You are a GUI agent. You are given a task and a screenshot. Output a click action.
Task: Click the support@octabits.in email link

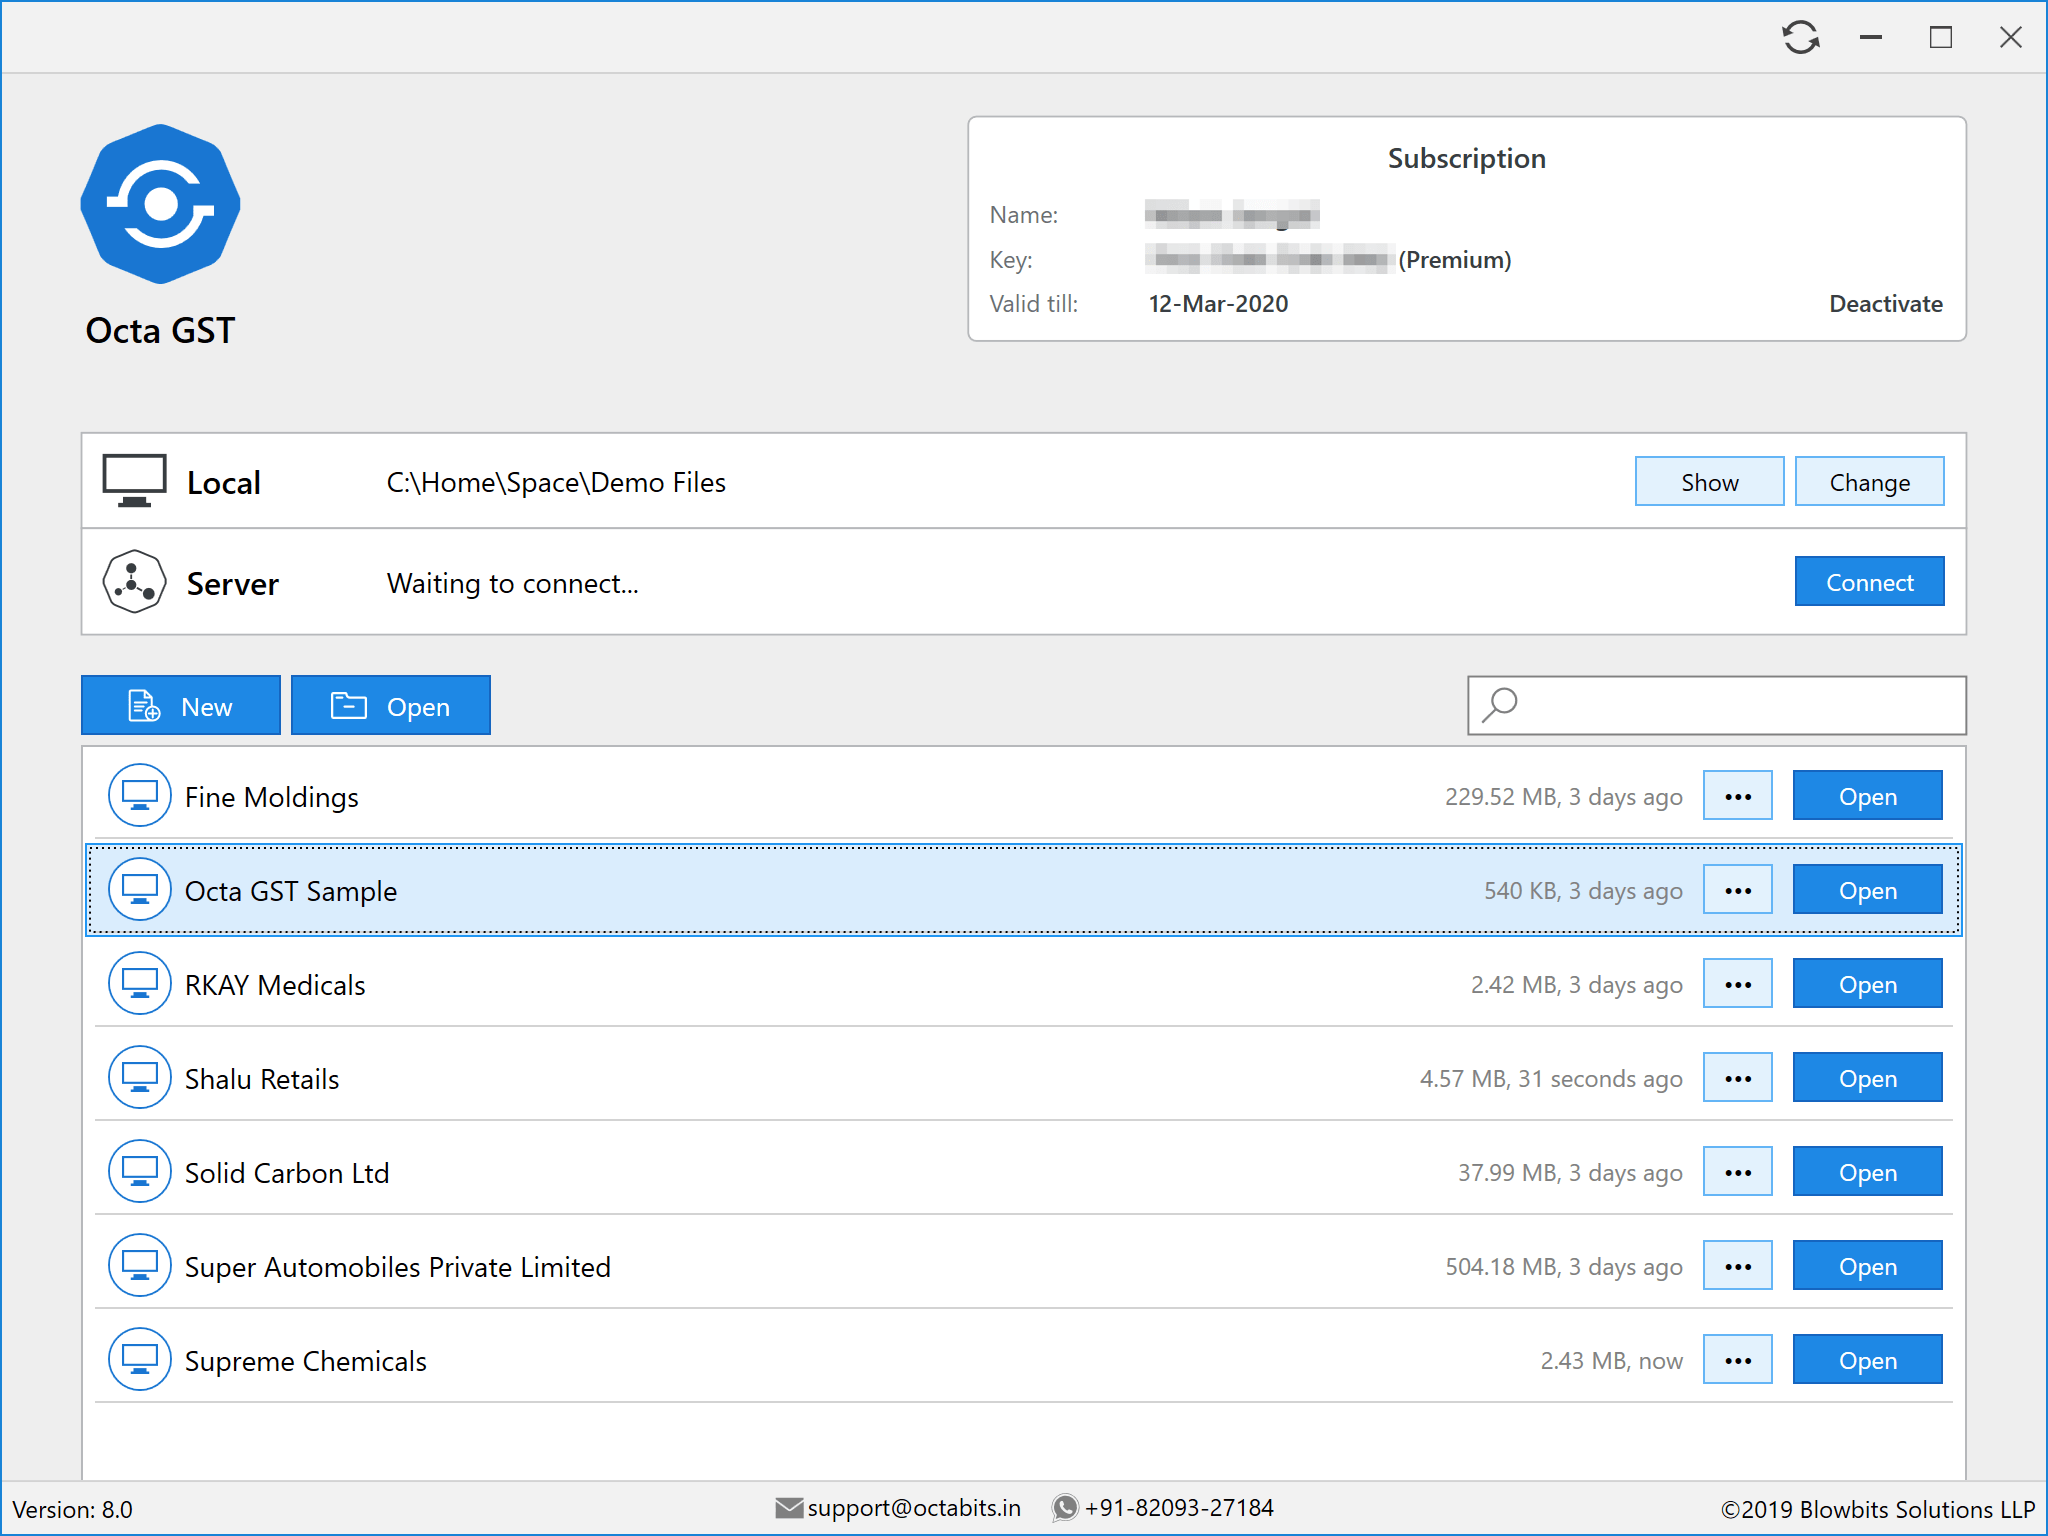click(914, 1508)
